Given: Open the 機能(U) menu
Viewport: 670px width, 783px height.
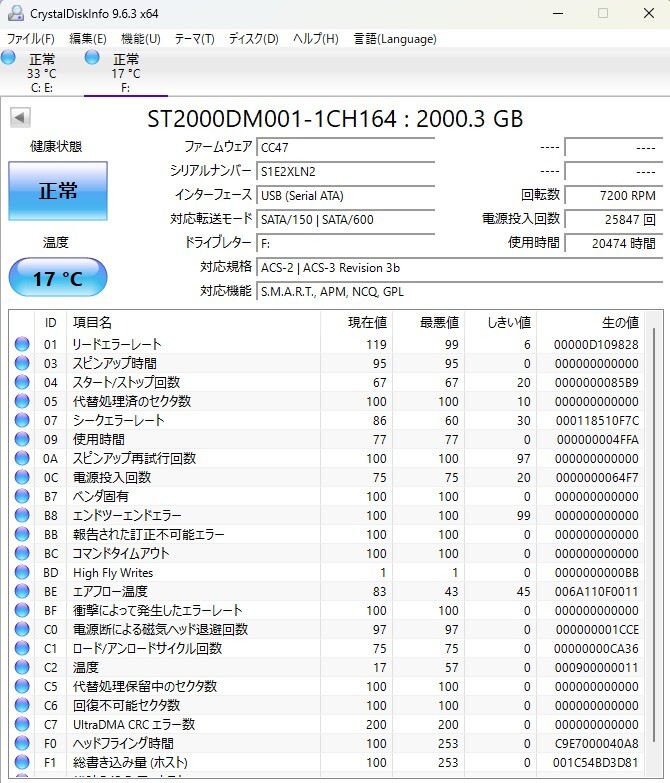Looking at the screenshot, I should pyautogui.click(x=141, y=38).
